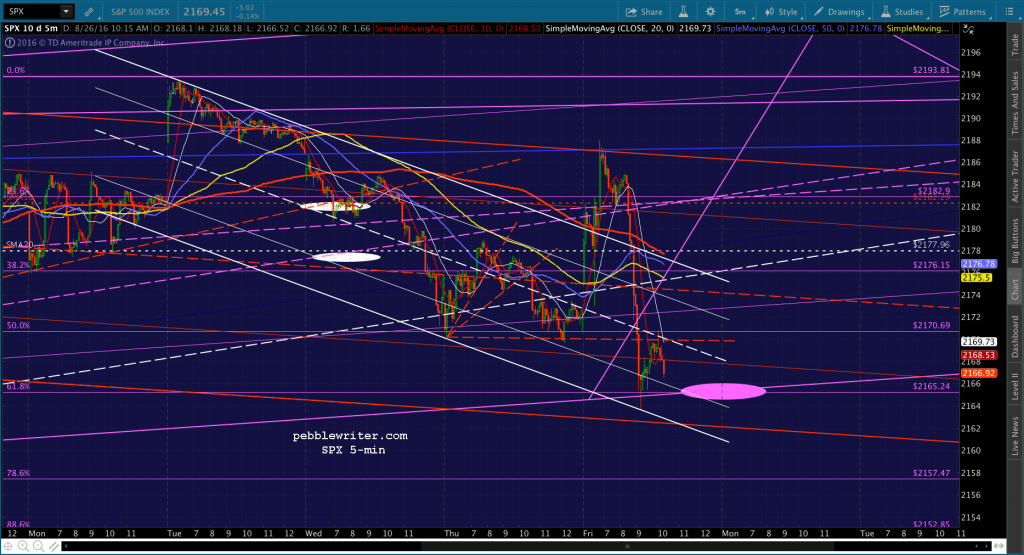Click the blue SimpleMovingAvg (CLOSE, 50, 0) label
1024x555 pixels.
point(780,29)
